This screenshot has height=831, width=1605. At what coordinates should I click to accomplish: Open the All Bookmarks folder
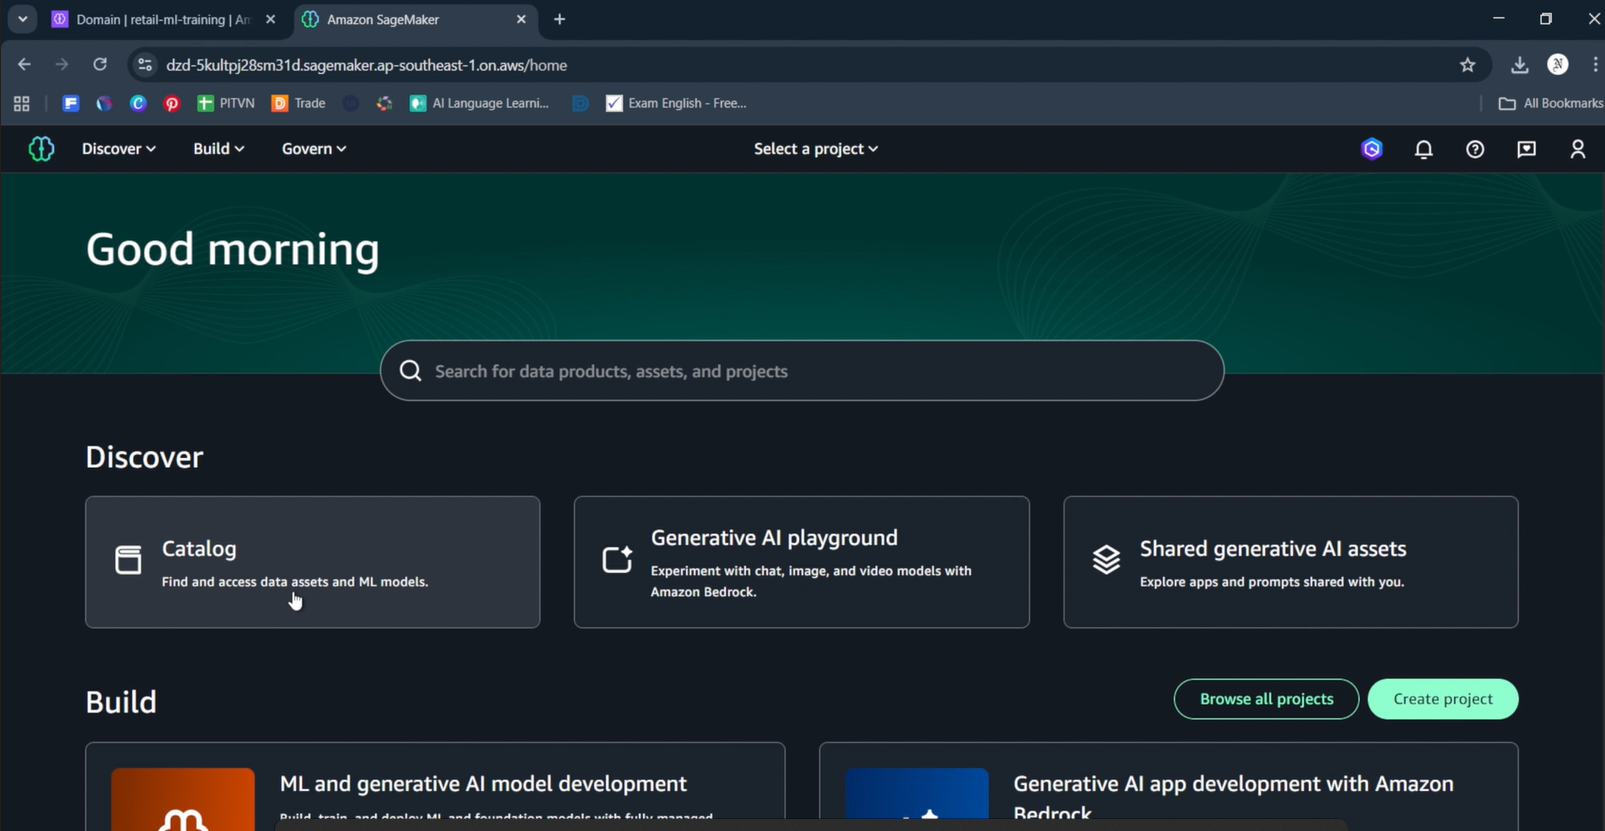click(1551, 103)
